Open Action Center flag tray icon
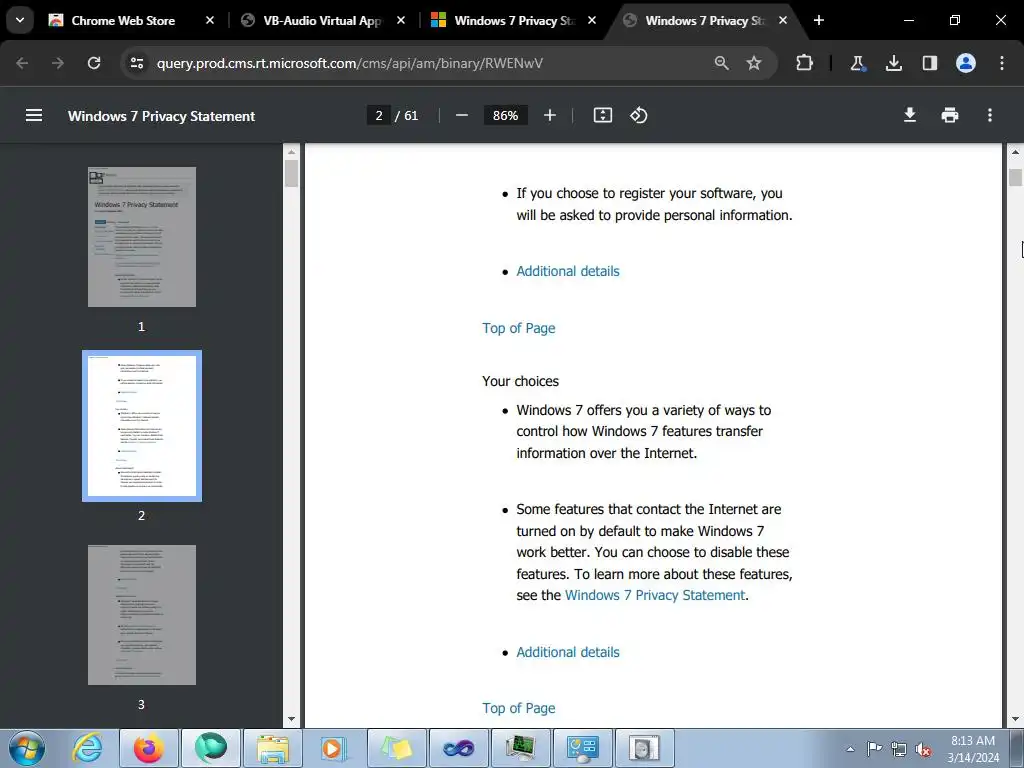The height and width of the screenshot is (768, 1024). pos(874,749)
